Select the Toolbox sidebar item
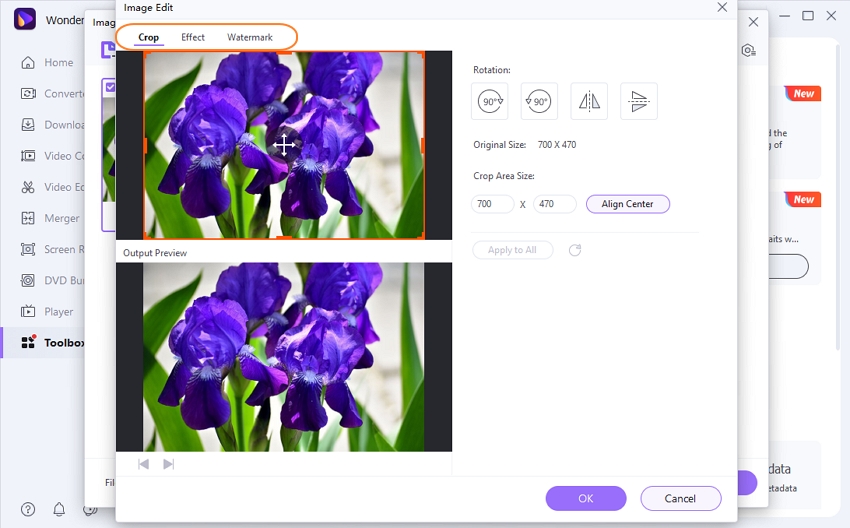This screenshot has height=528, width=850. point(43,343)
